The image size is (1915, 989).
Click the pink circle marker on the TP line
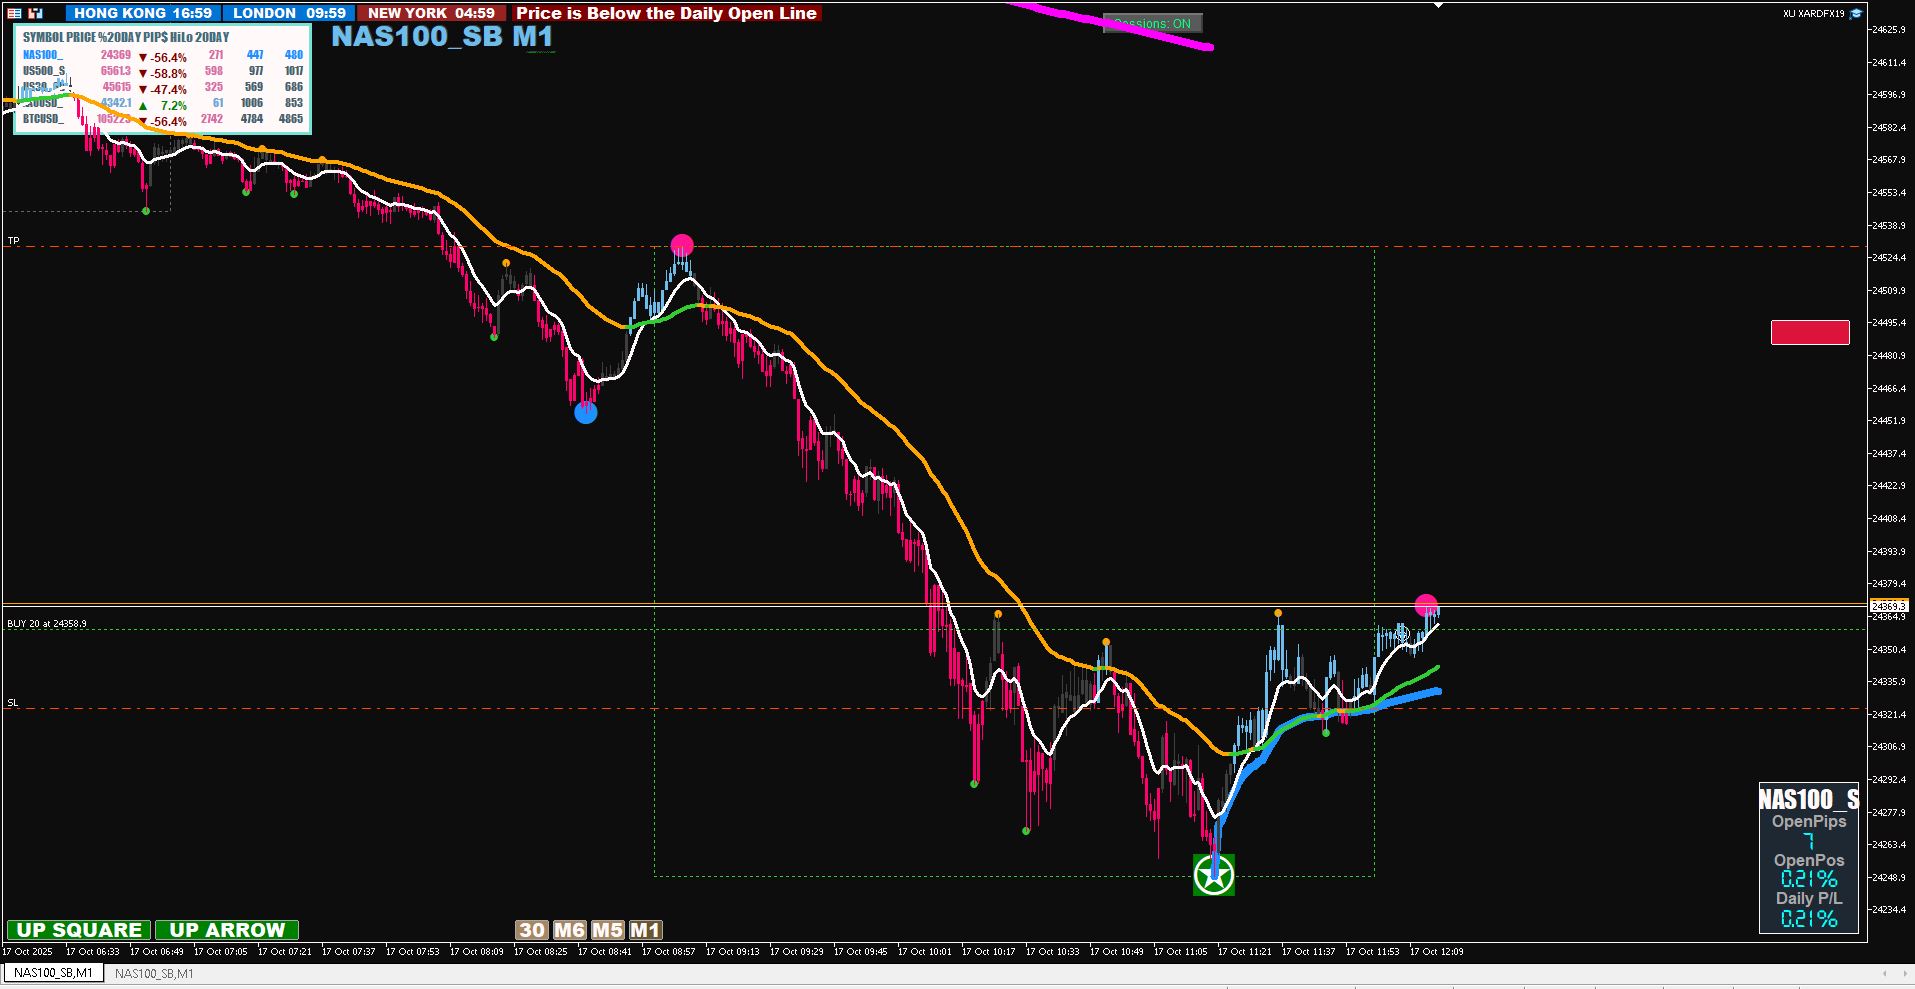pos(682,245)
